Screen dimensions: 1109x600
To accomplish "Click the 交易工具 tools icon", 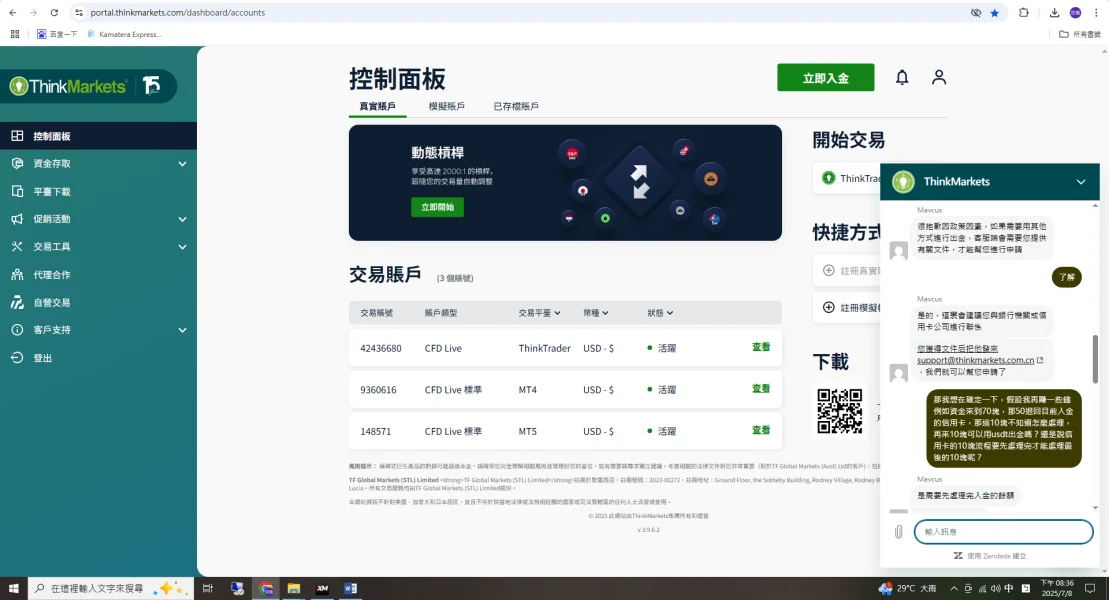I will pos(17,246).
